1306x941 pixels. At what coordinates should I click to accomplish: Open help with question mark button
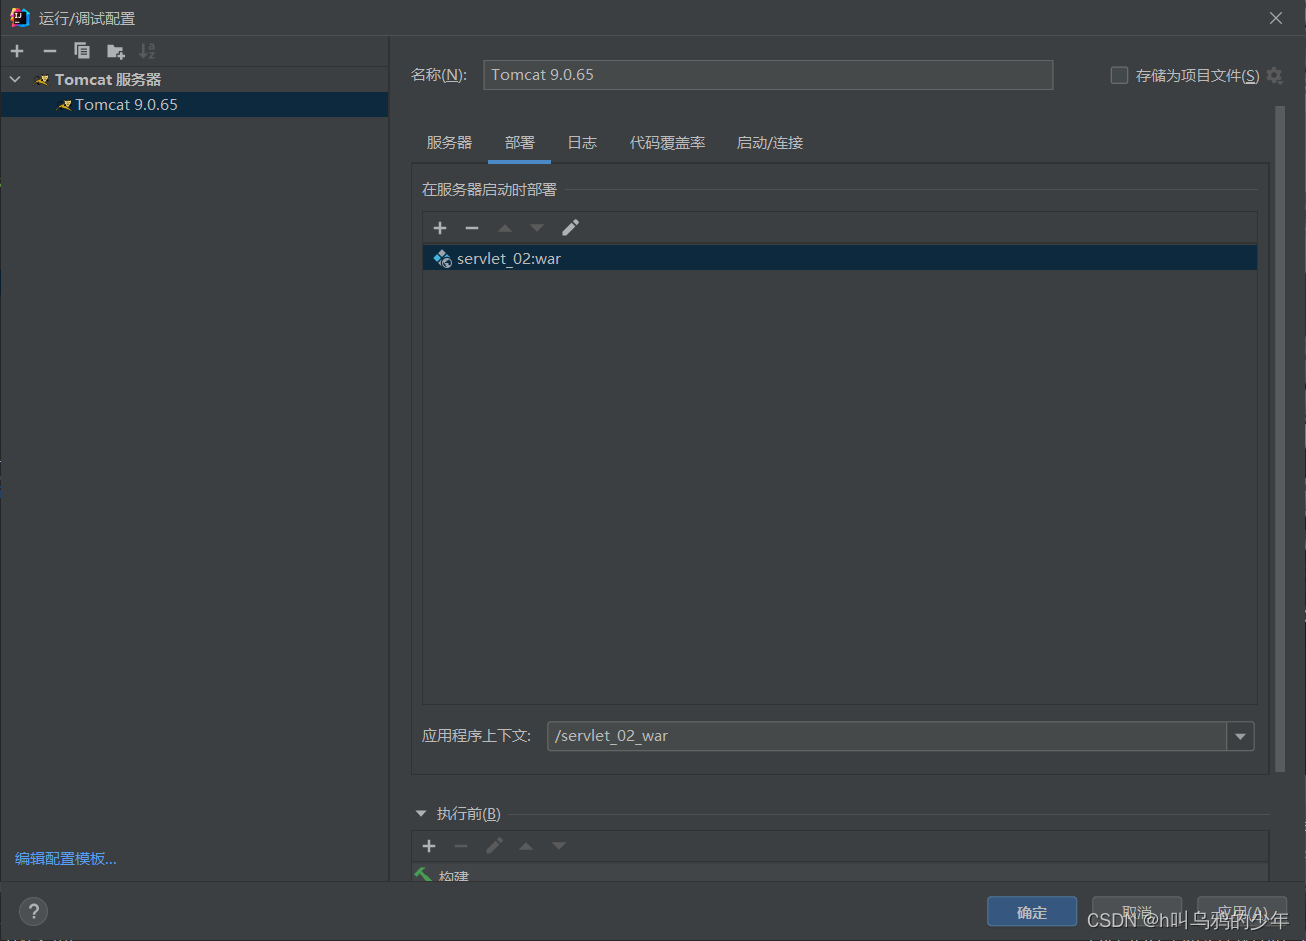[33, 911]
